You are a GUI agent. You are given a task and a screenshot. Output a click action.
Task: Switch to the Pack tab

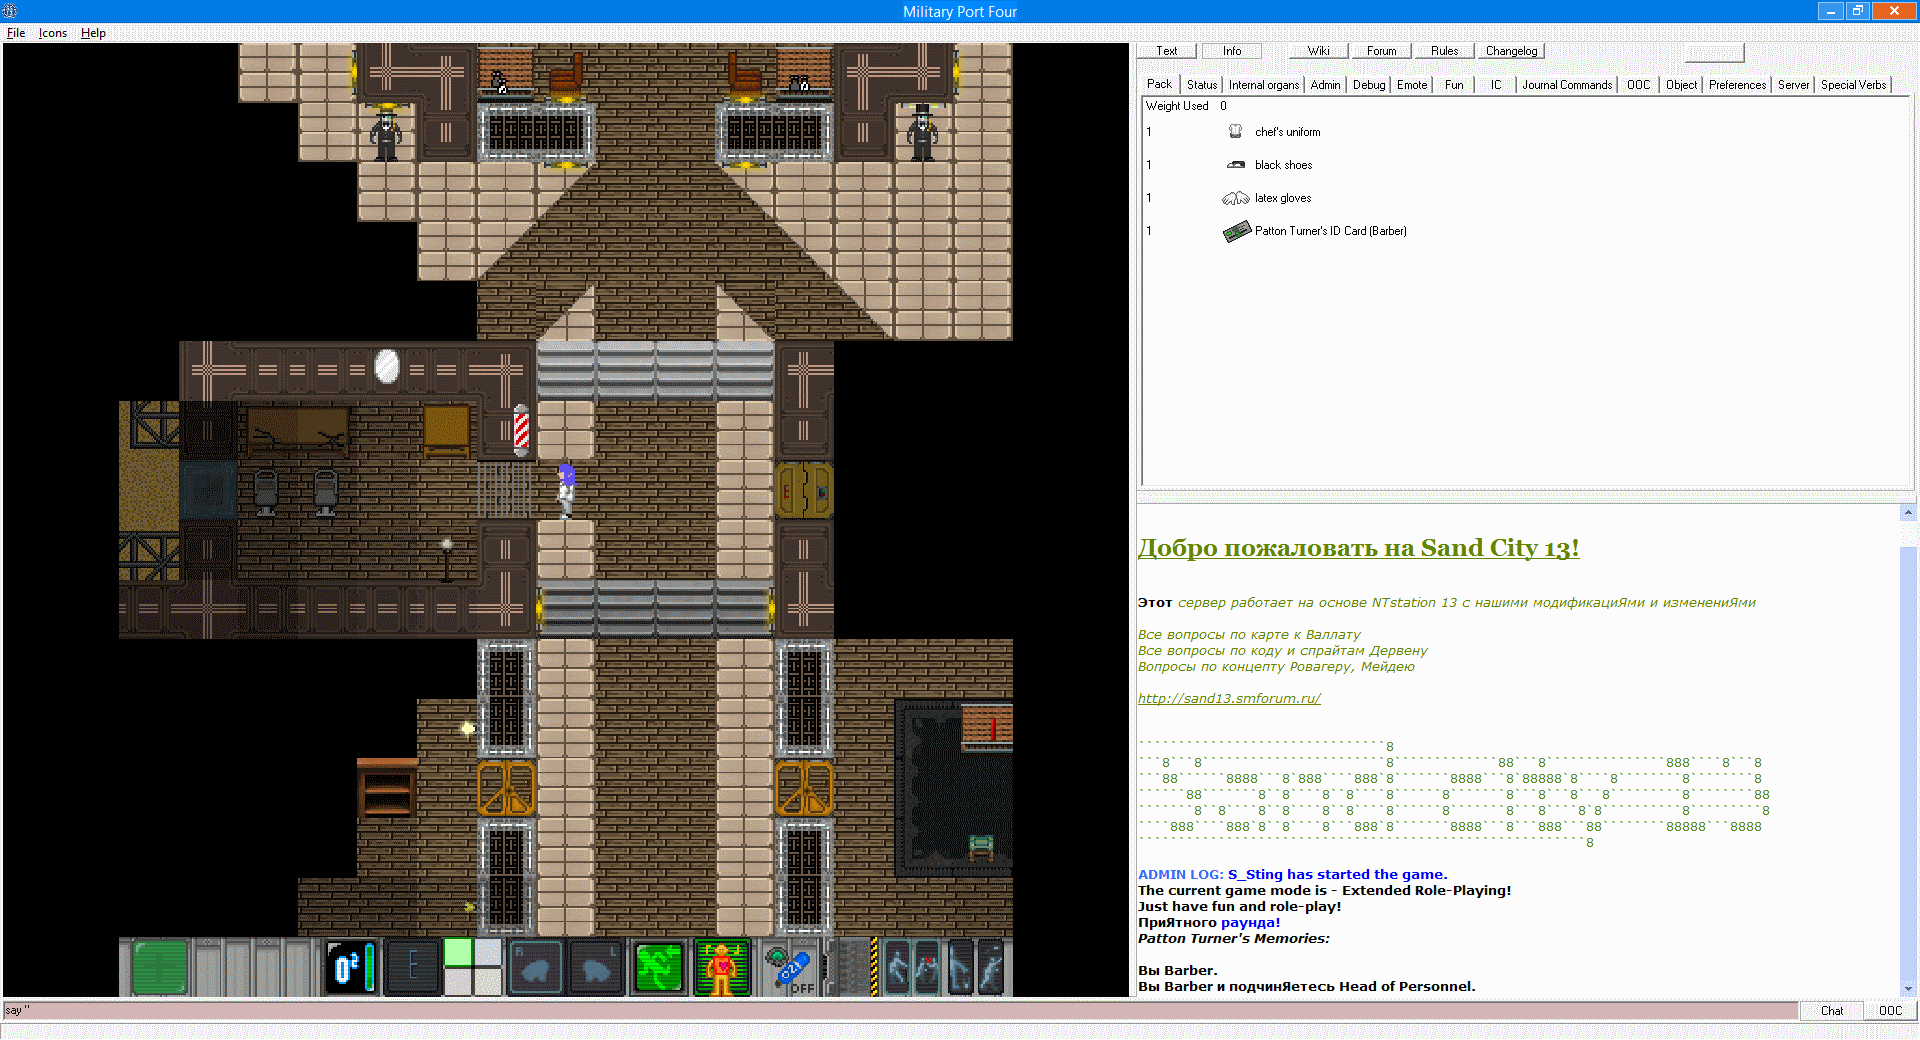tap(1160, 84)
